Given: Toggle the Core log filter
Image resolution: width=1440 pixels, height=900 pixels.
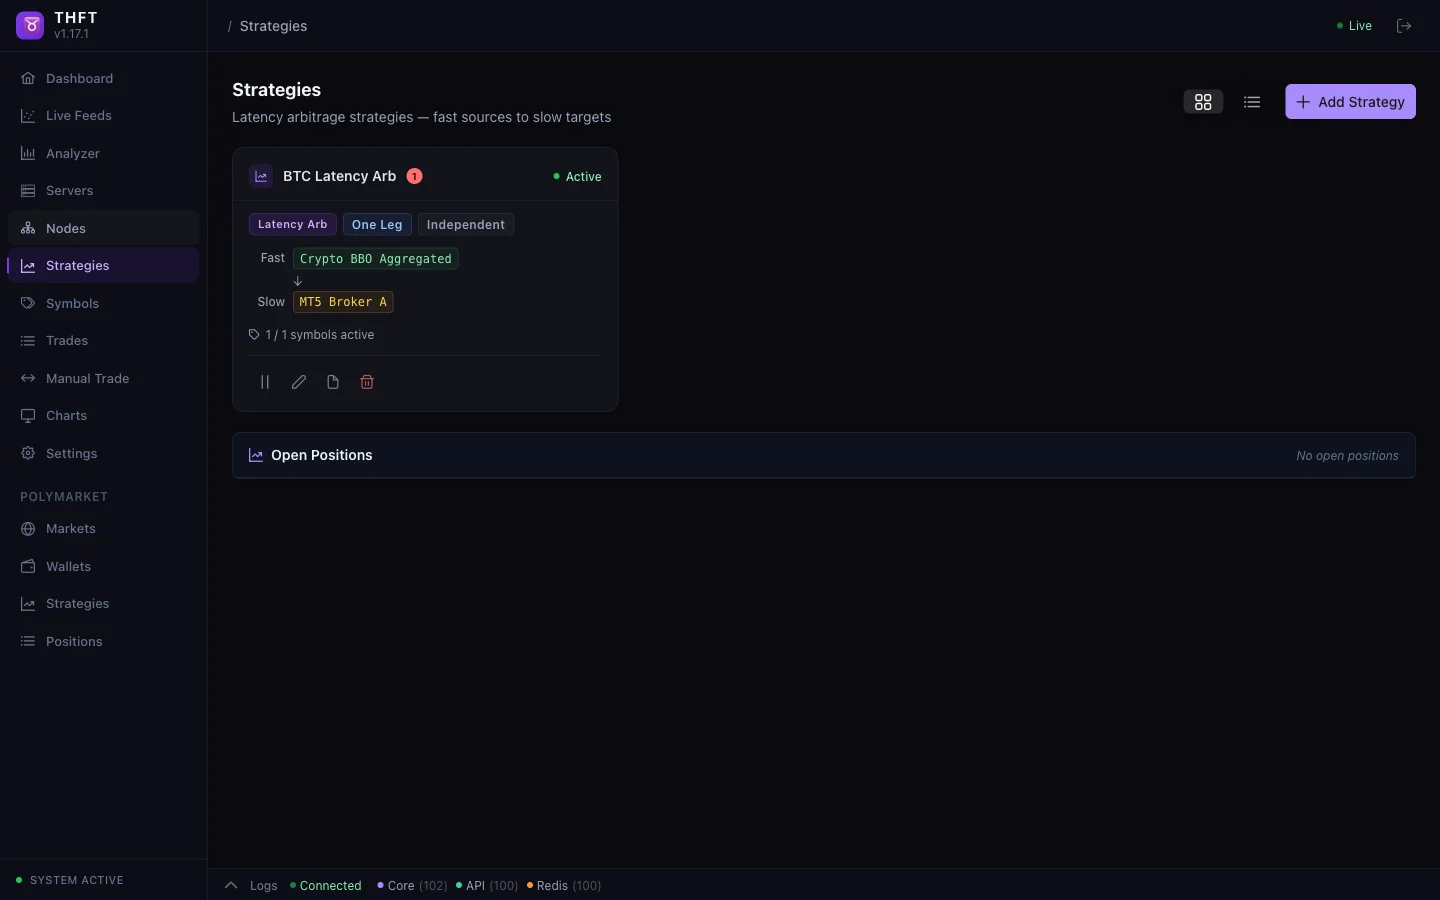Looking at the screenshot, I should (411, 886).
